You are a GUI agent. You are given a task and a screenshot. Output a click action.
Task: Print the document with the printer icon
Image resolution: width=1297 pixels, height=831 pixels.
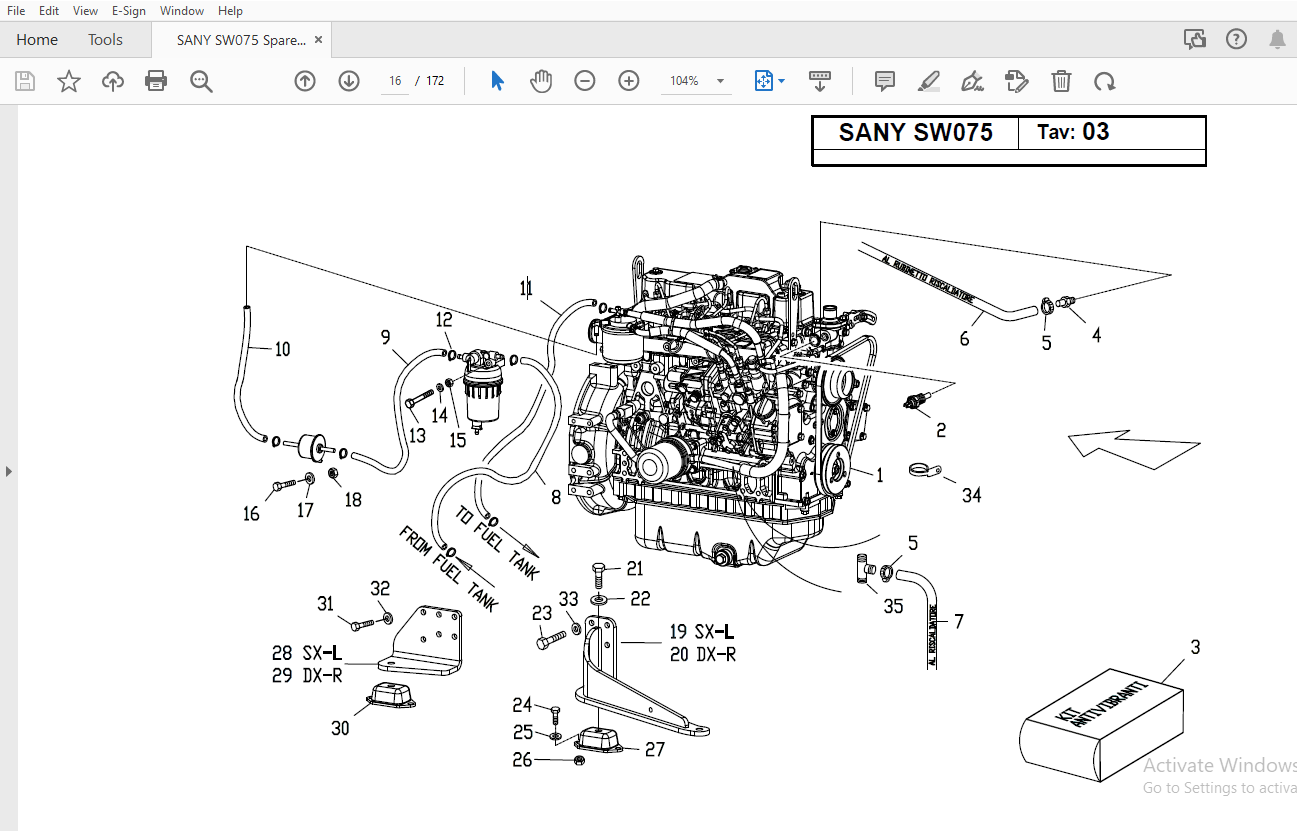coord(156,81)
